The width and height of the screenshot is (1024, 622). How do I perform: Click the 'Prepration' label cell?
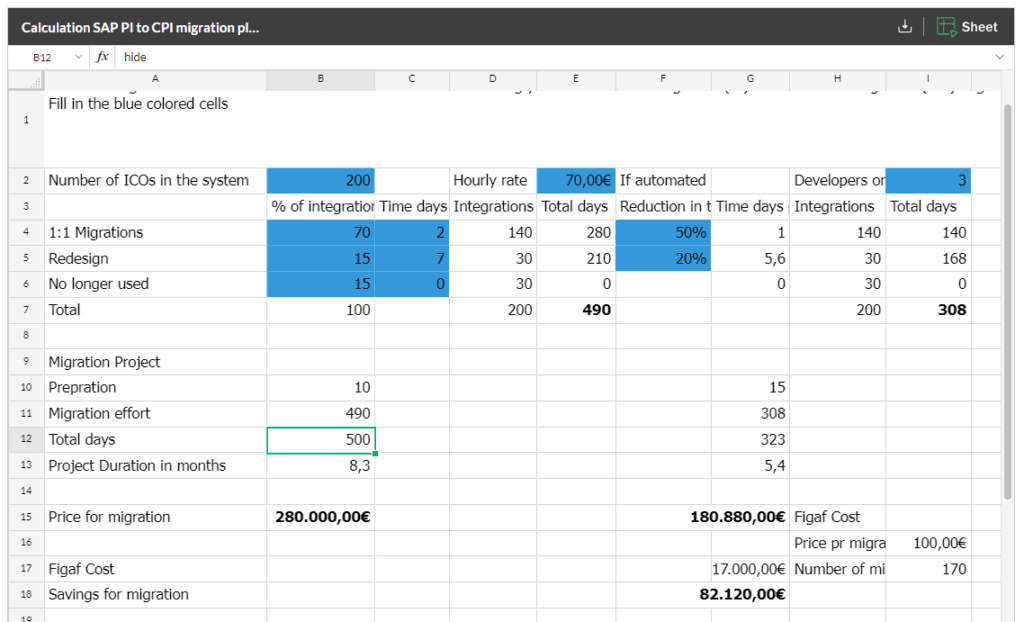pos(155,388)
